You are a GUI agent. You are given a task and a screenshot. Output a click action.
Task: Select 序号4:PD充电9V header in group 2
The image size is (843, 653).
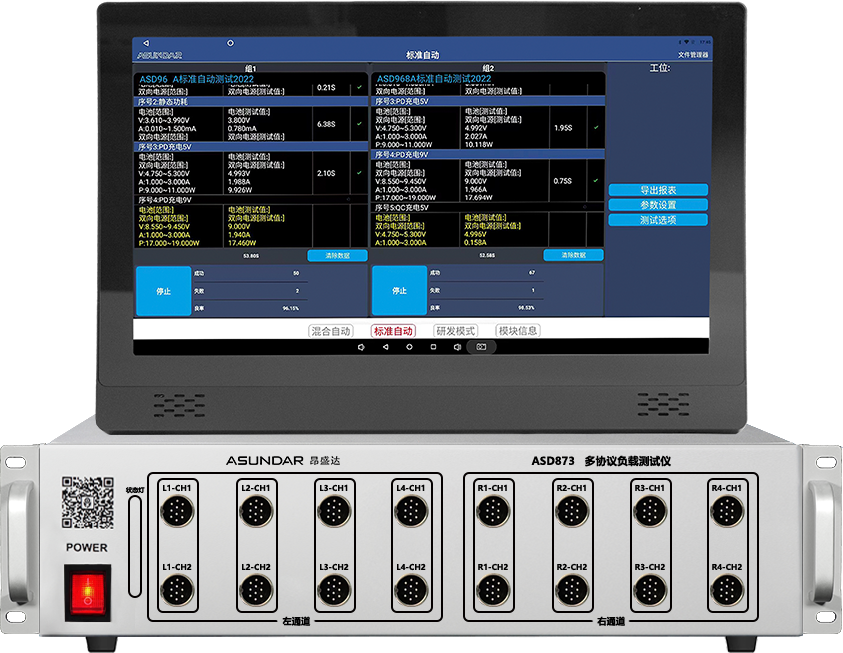[x=488, y=154]
